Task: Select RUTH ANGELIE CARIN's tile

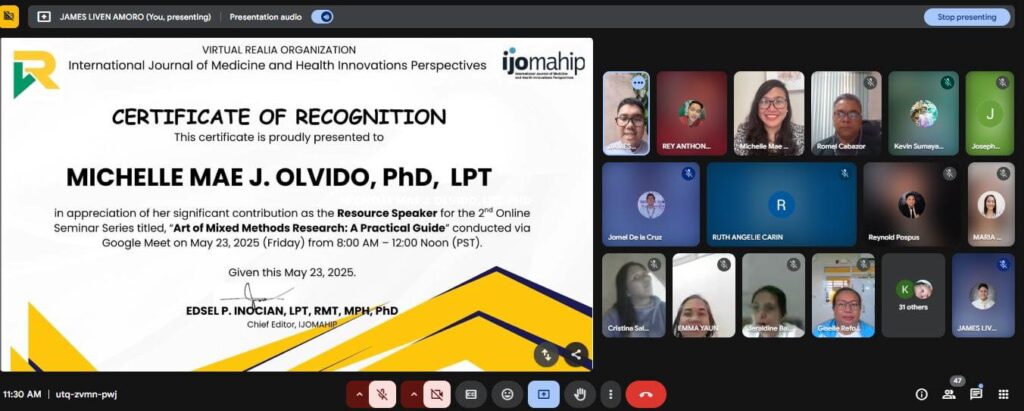Action: coord(781,204)
